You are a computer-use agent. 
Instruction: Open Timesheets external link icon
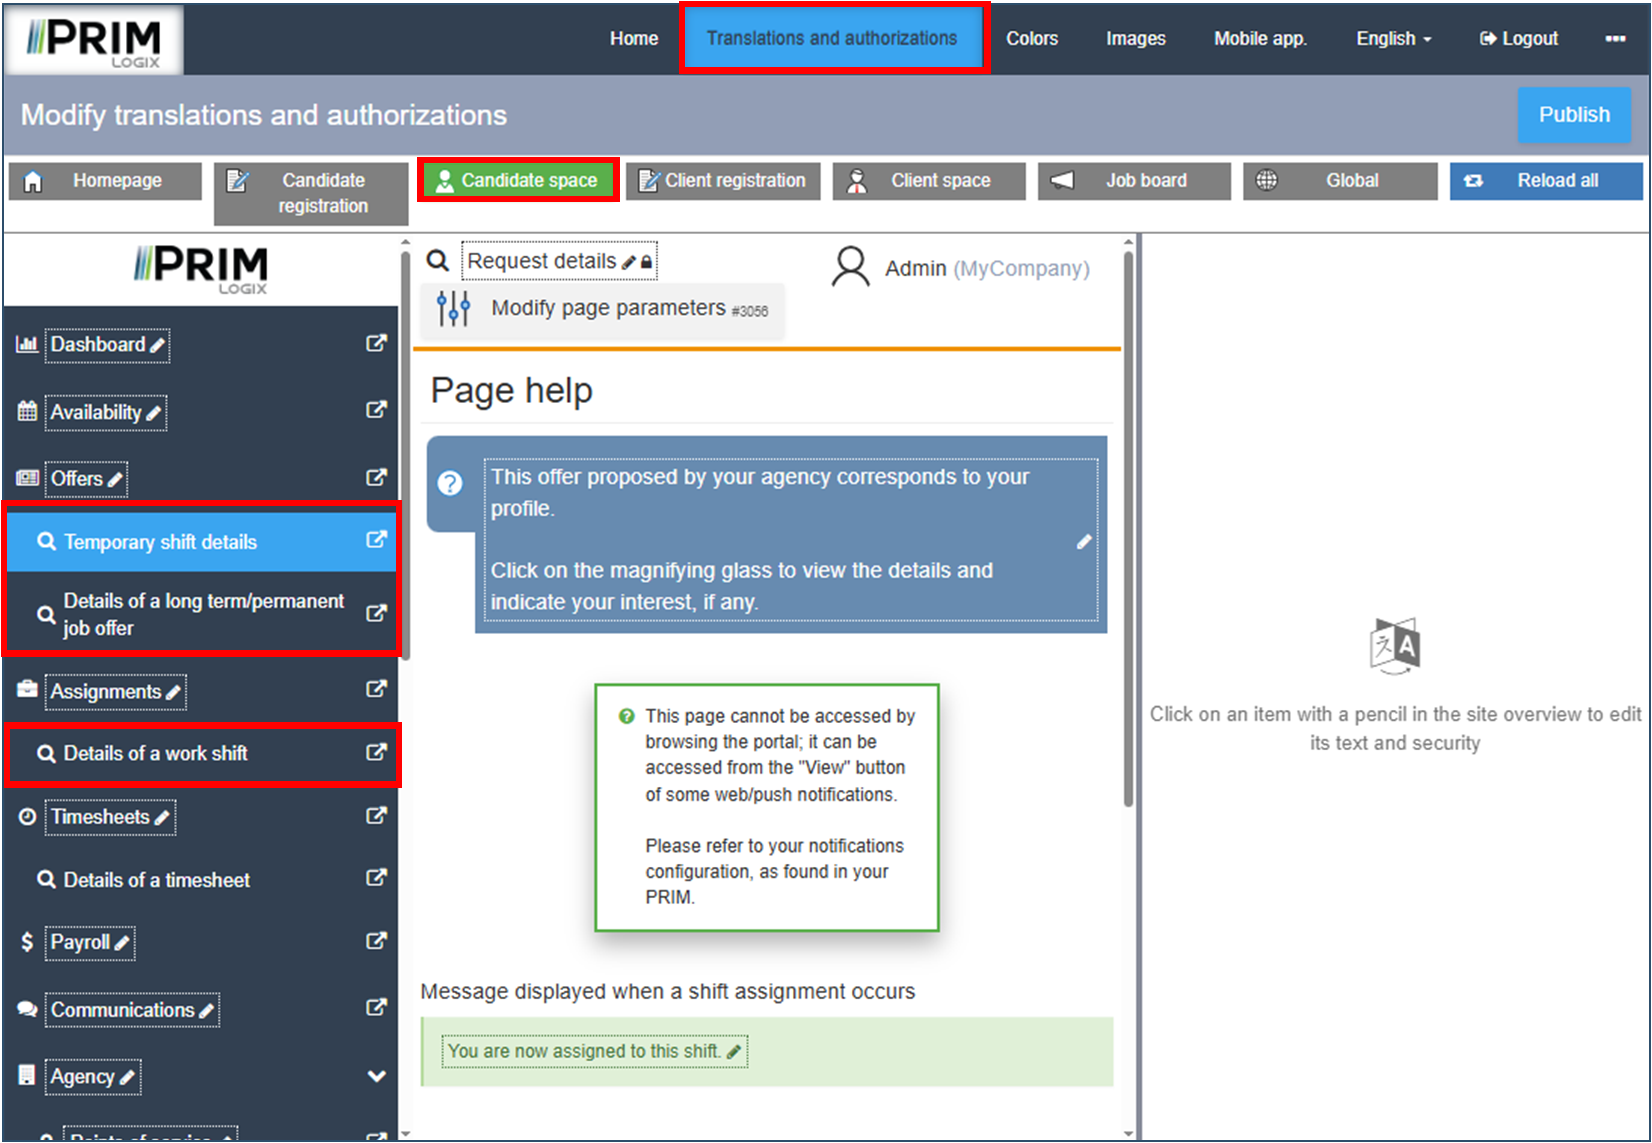376,816
